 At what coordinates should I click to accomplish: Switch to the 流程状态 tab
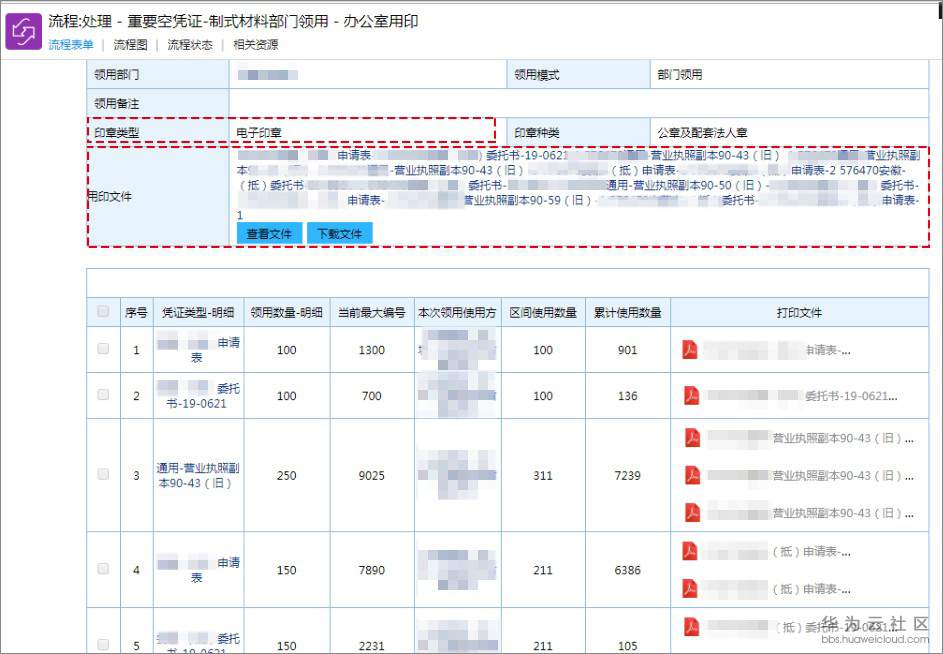pyautogui.click(x=190, y=45)
